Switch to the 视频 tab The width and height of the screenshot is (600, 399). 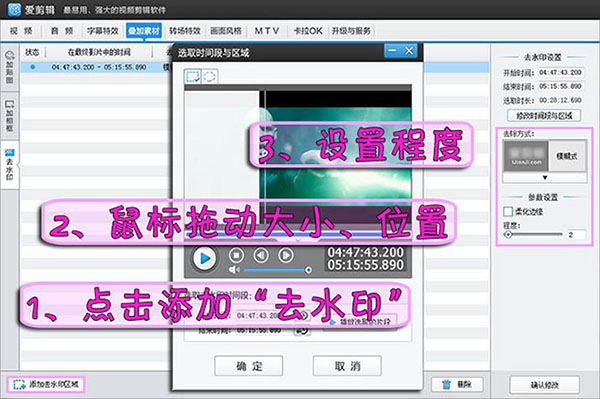click(x=21, y=31)
